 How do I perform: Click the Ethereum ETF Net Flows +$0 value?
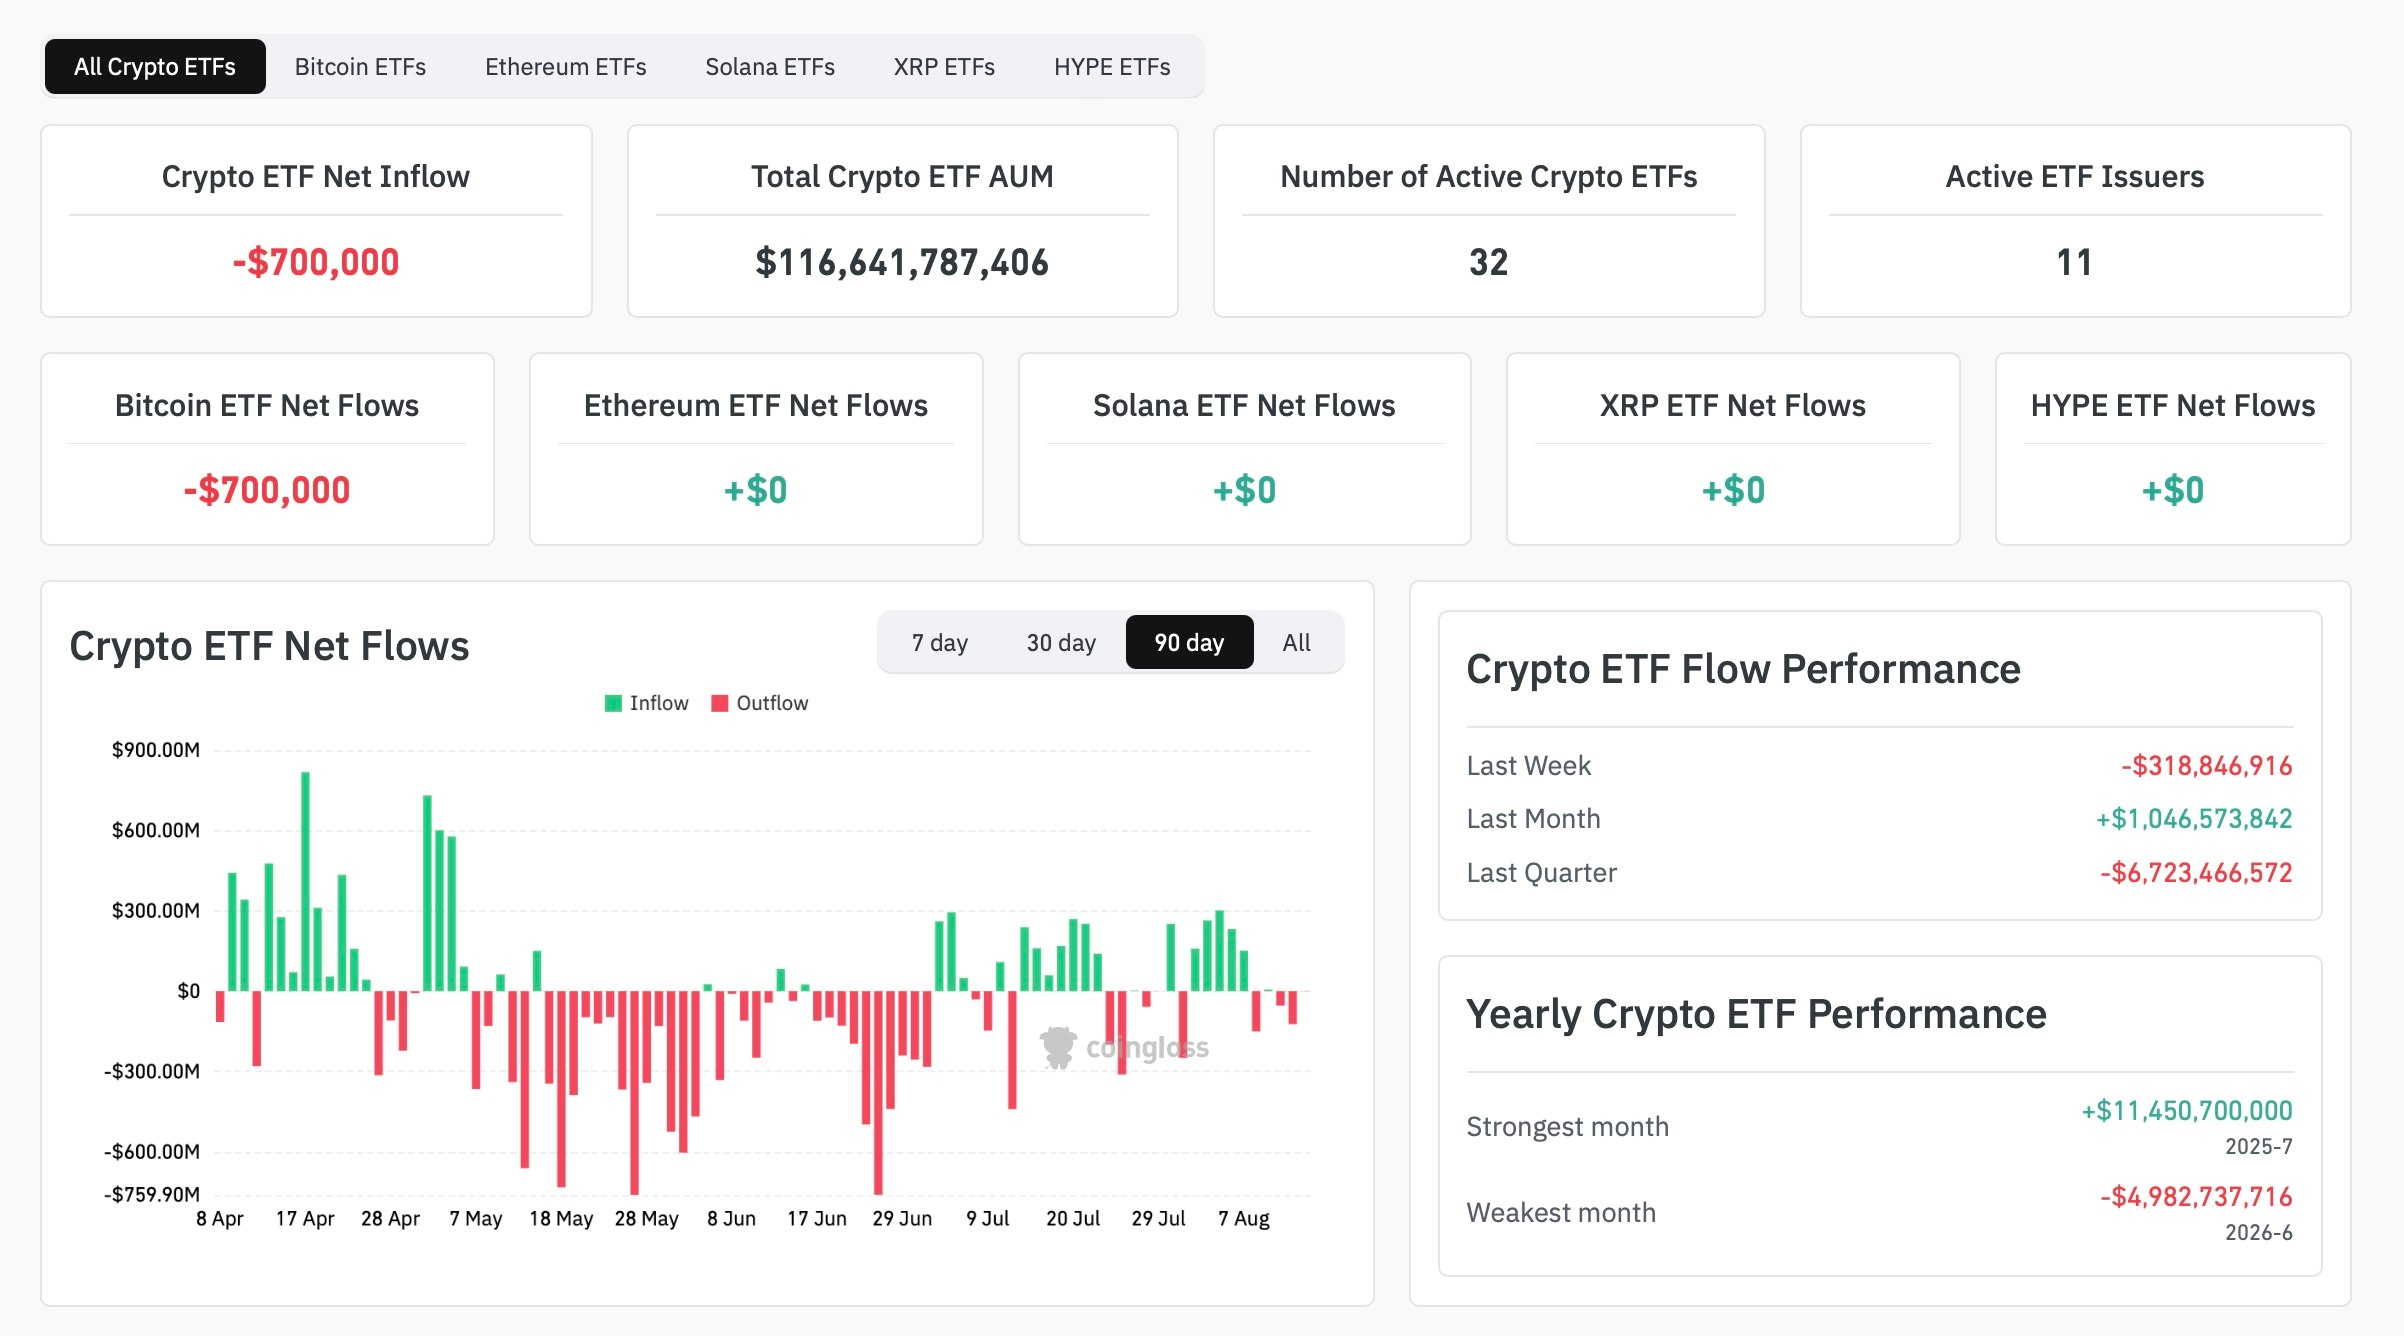point(756,490)
